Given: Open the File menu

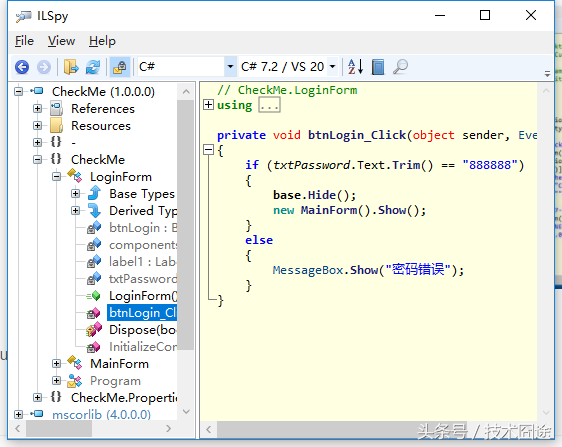Looking at the screenshot, I should 24,41.
